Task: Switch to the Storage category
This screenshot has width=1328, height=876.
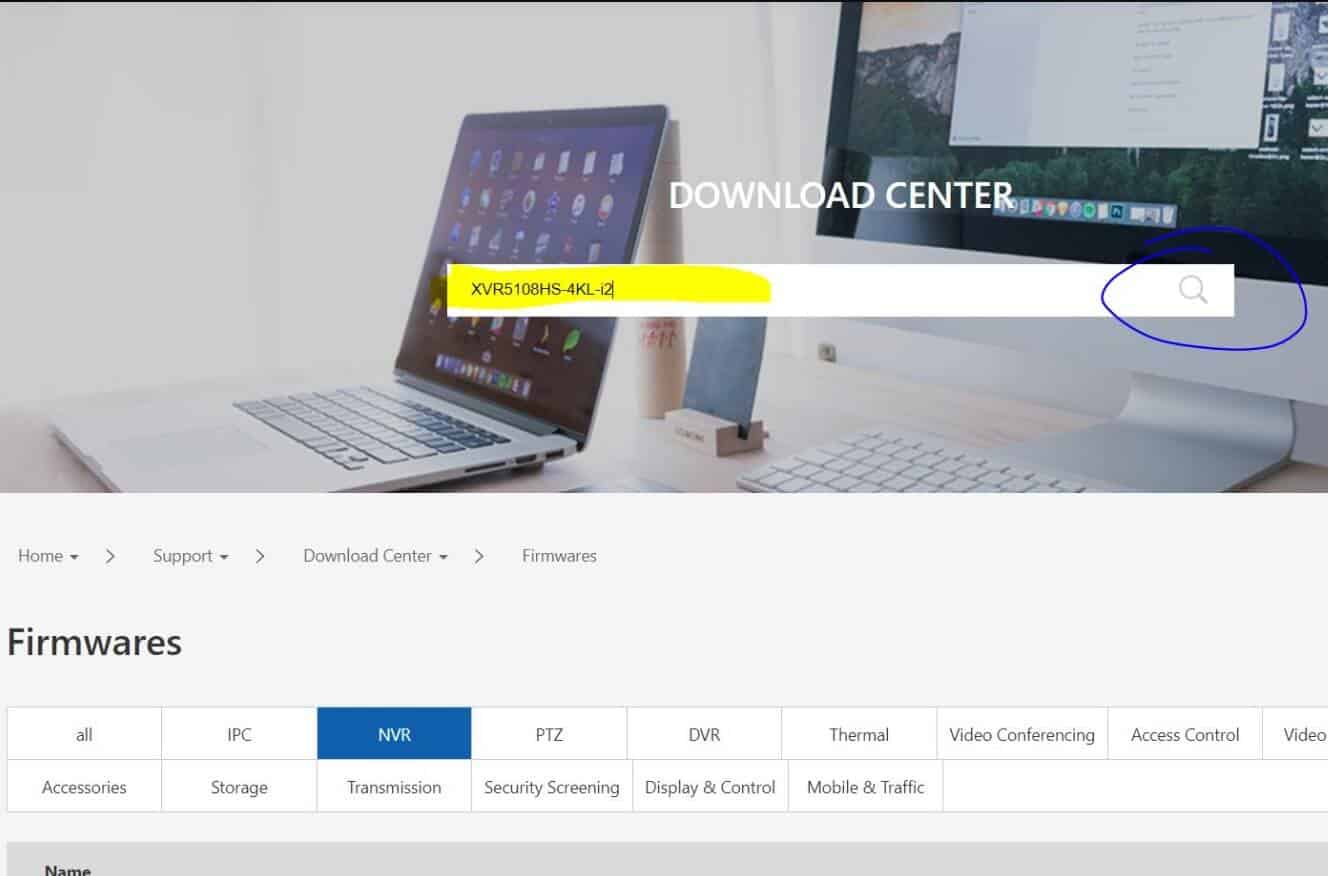Action: click(x=238, y=787)
